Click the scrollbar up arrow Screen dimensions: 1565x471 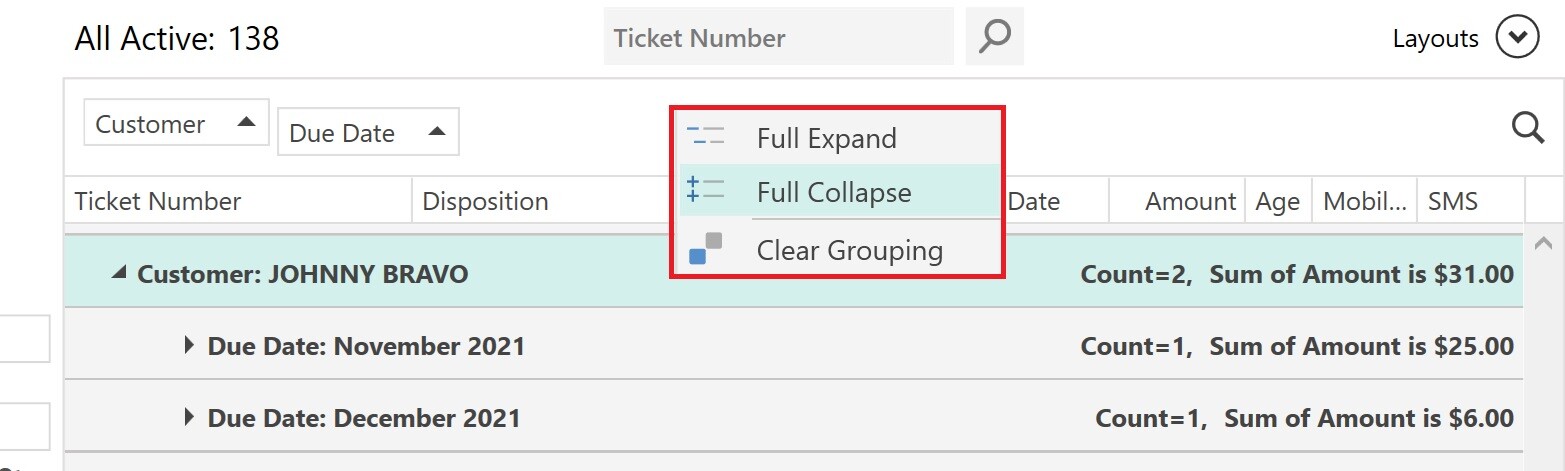[1543, 243]
